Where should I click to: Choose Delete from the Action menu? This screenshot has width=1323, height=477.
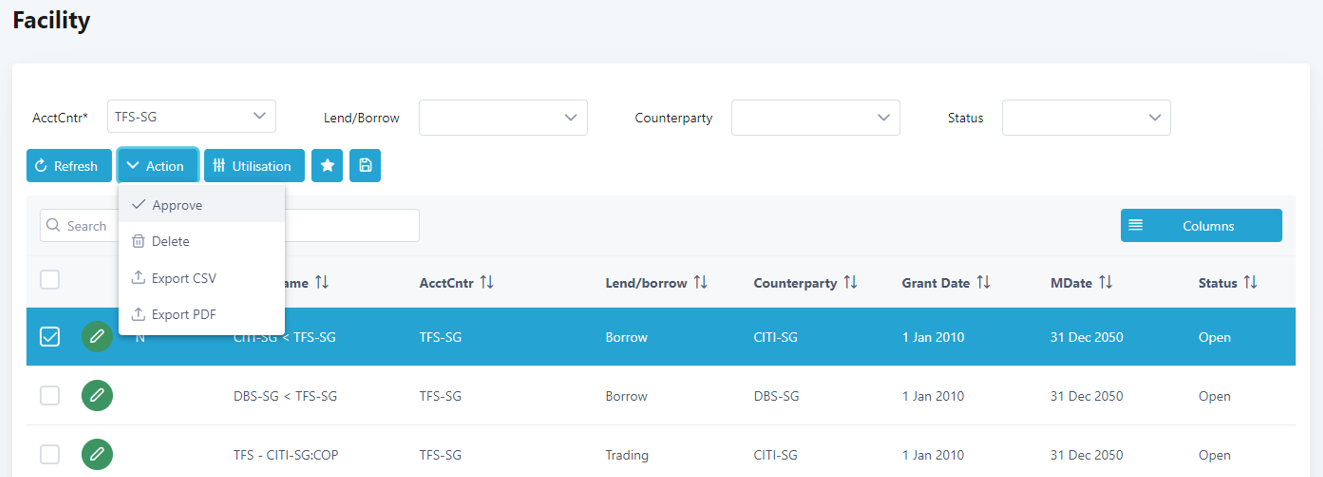click(202, 241)
